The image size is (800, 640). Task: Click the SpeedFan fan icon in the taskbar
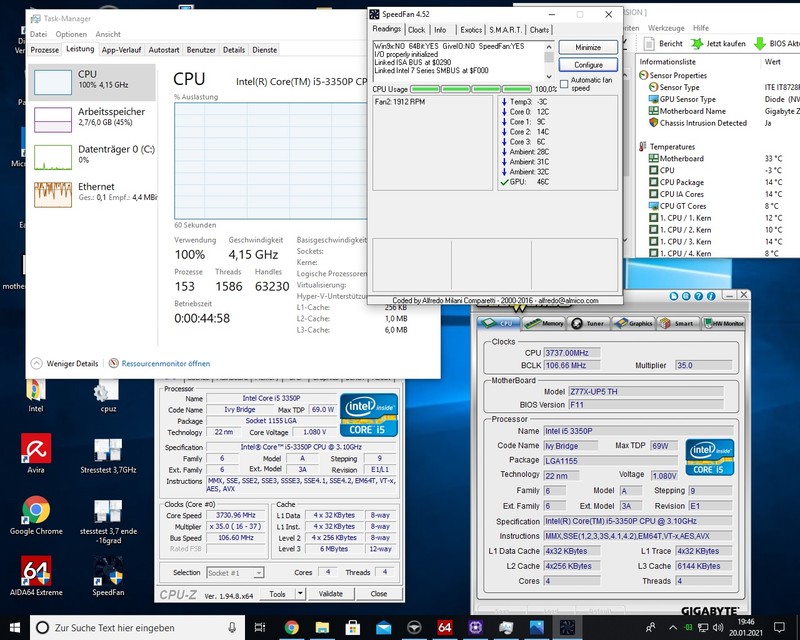pyautogui.click(x=567, y=628)
